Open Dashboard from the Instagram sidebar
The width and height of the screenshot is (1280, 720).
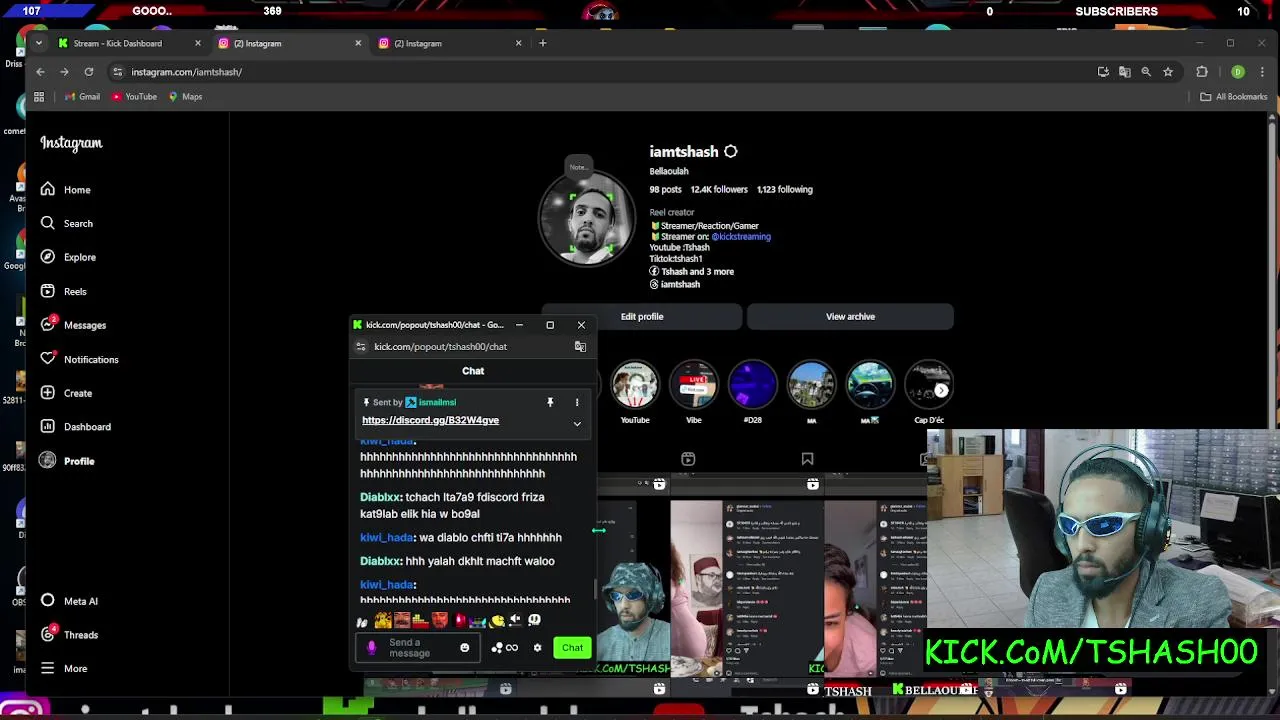coord(75,427)
